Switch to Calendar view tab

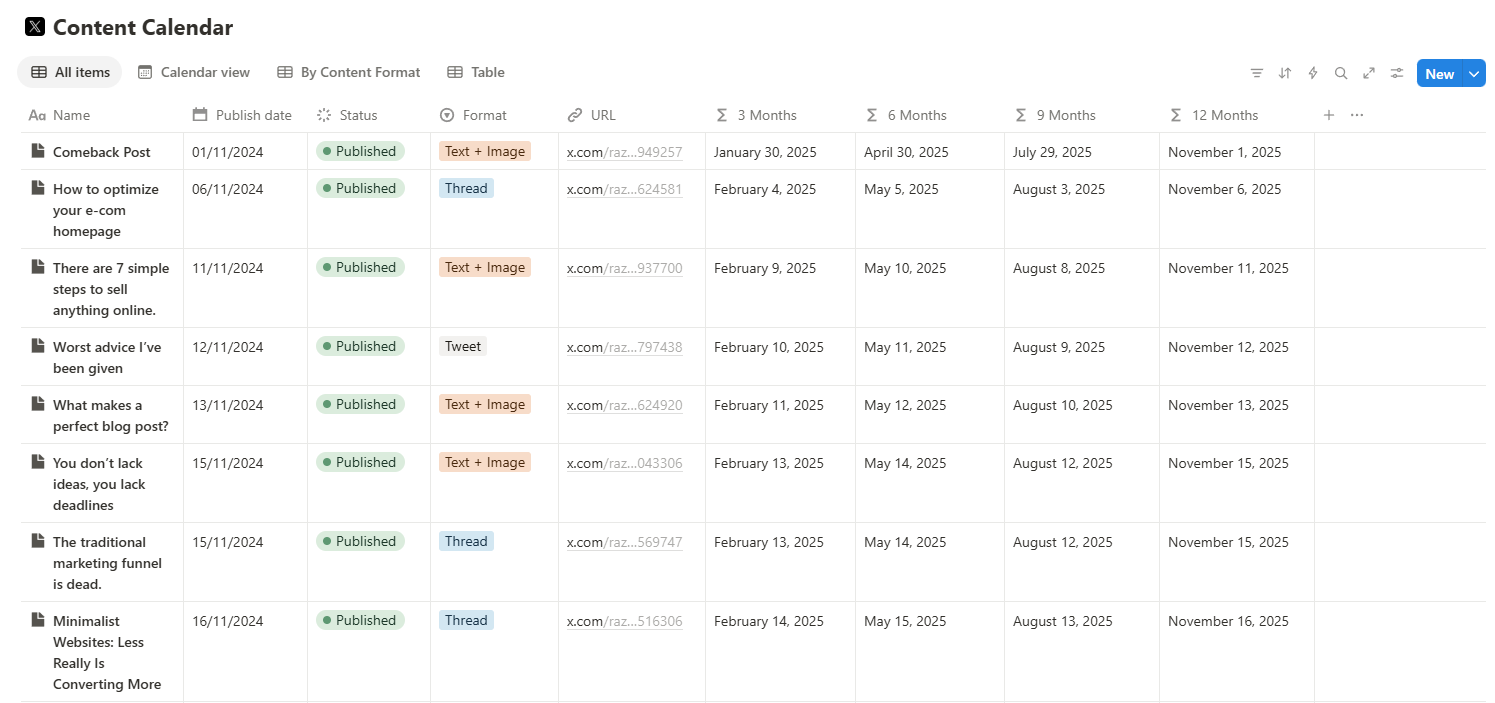coord(194,72)
